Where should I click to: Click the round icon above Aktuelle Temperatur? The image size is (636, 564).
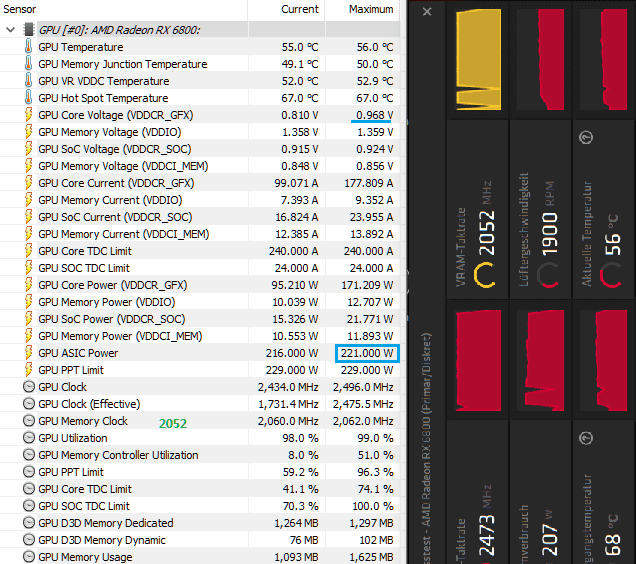[x=586, y=137]
